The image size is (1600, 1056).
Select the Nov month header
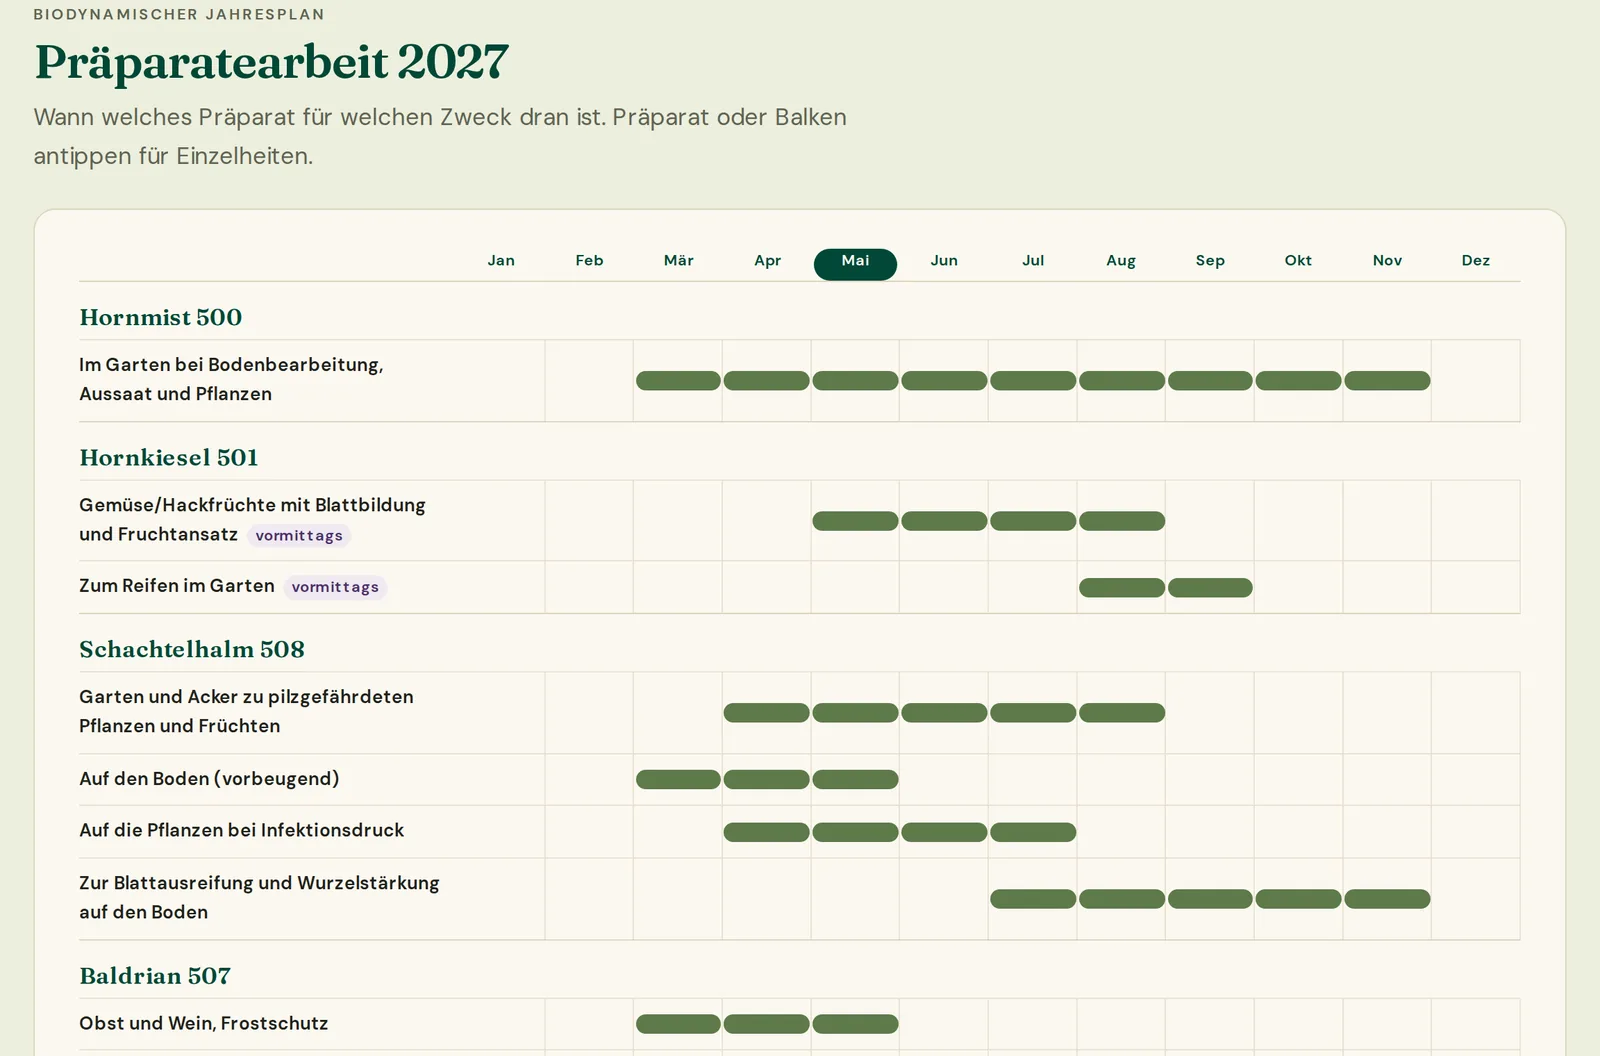pyautogui.click(x=1387, y=261)
